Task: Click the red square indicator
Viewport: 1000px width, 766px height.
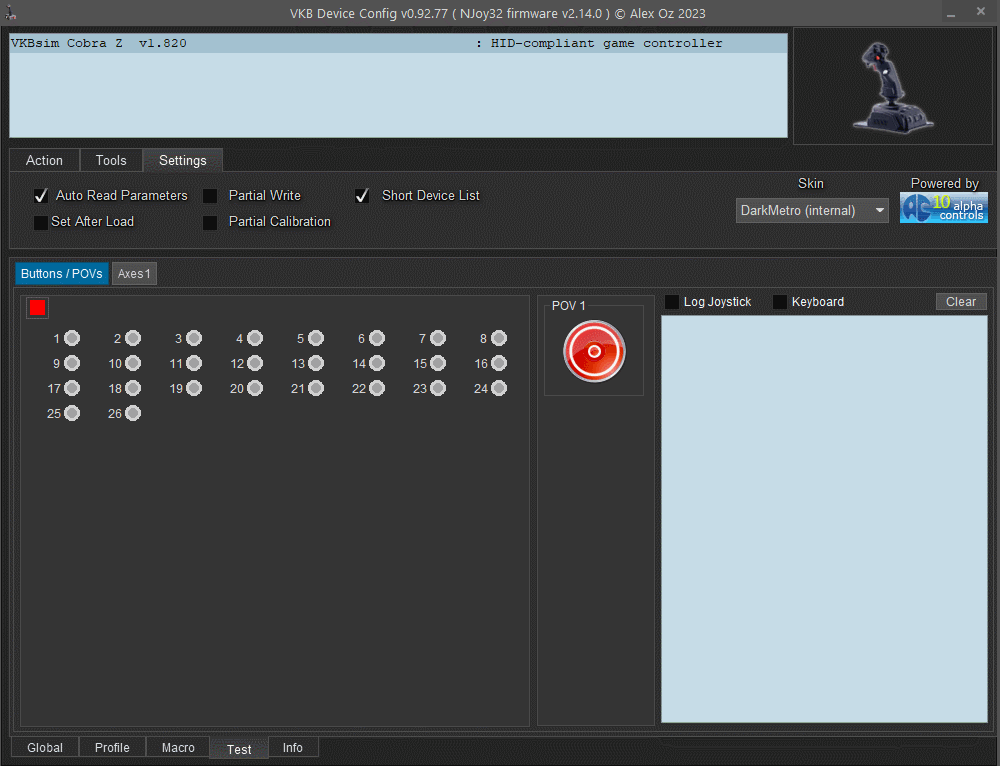Action: coord(38,308)
